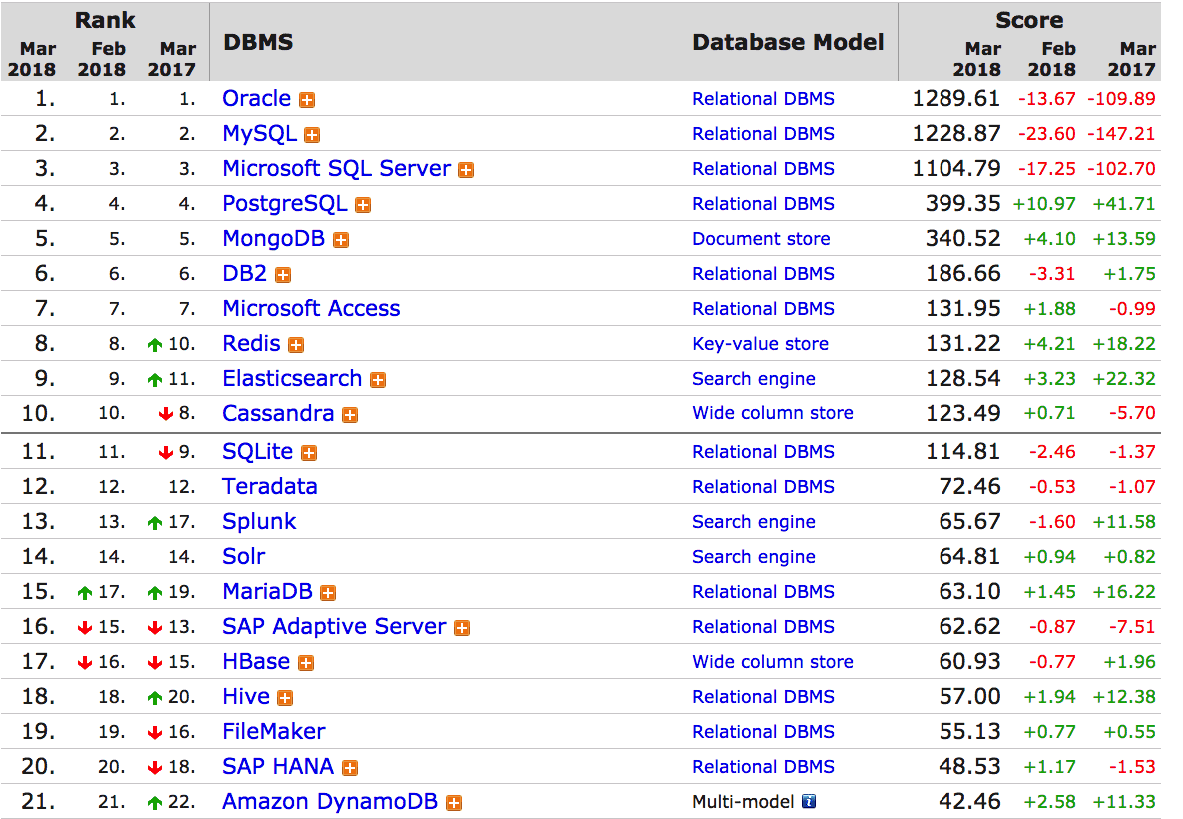
Task: Follow the FileMaker link
Action: pos(273,732)
